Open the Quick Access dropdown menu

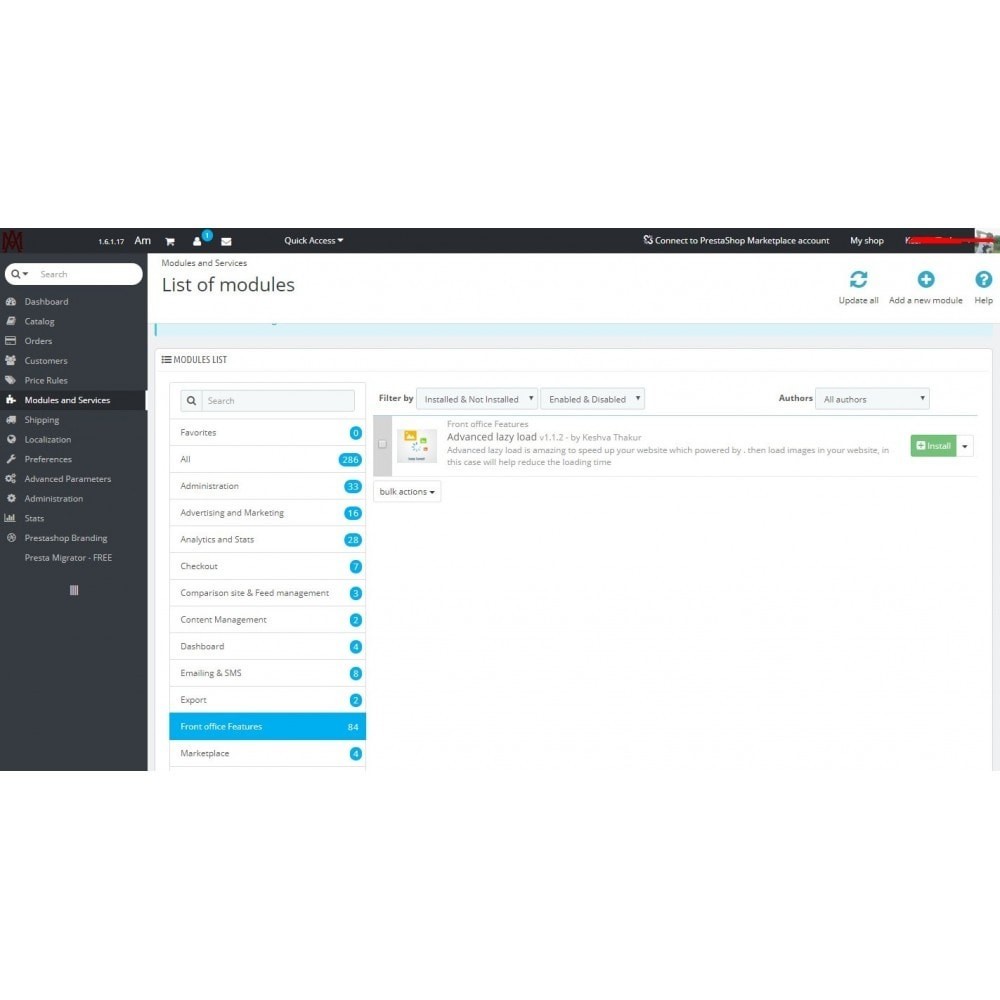pyautogui.click(x=314, y=241)
